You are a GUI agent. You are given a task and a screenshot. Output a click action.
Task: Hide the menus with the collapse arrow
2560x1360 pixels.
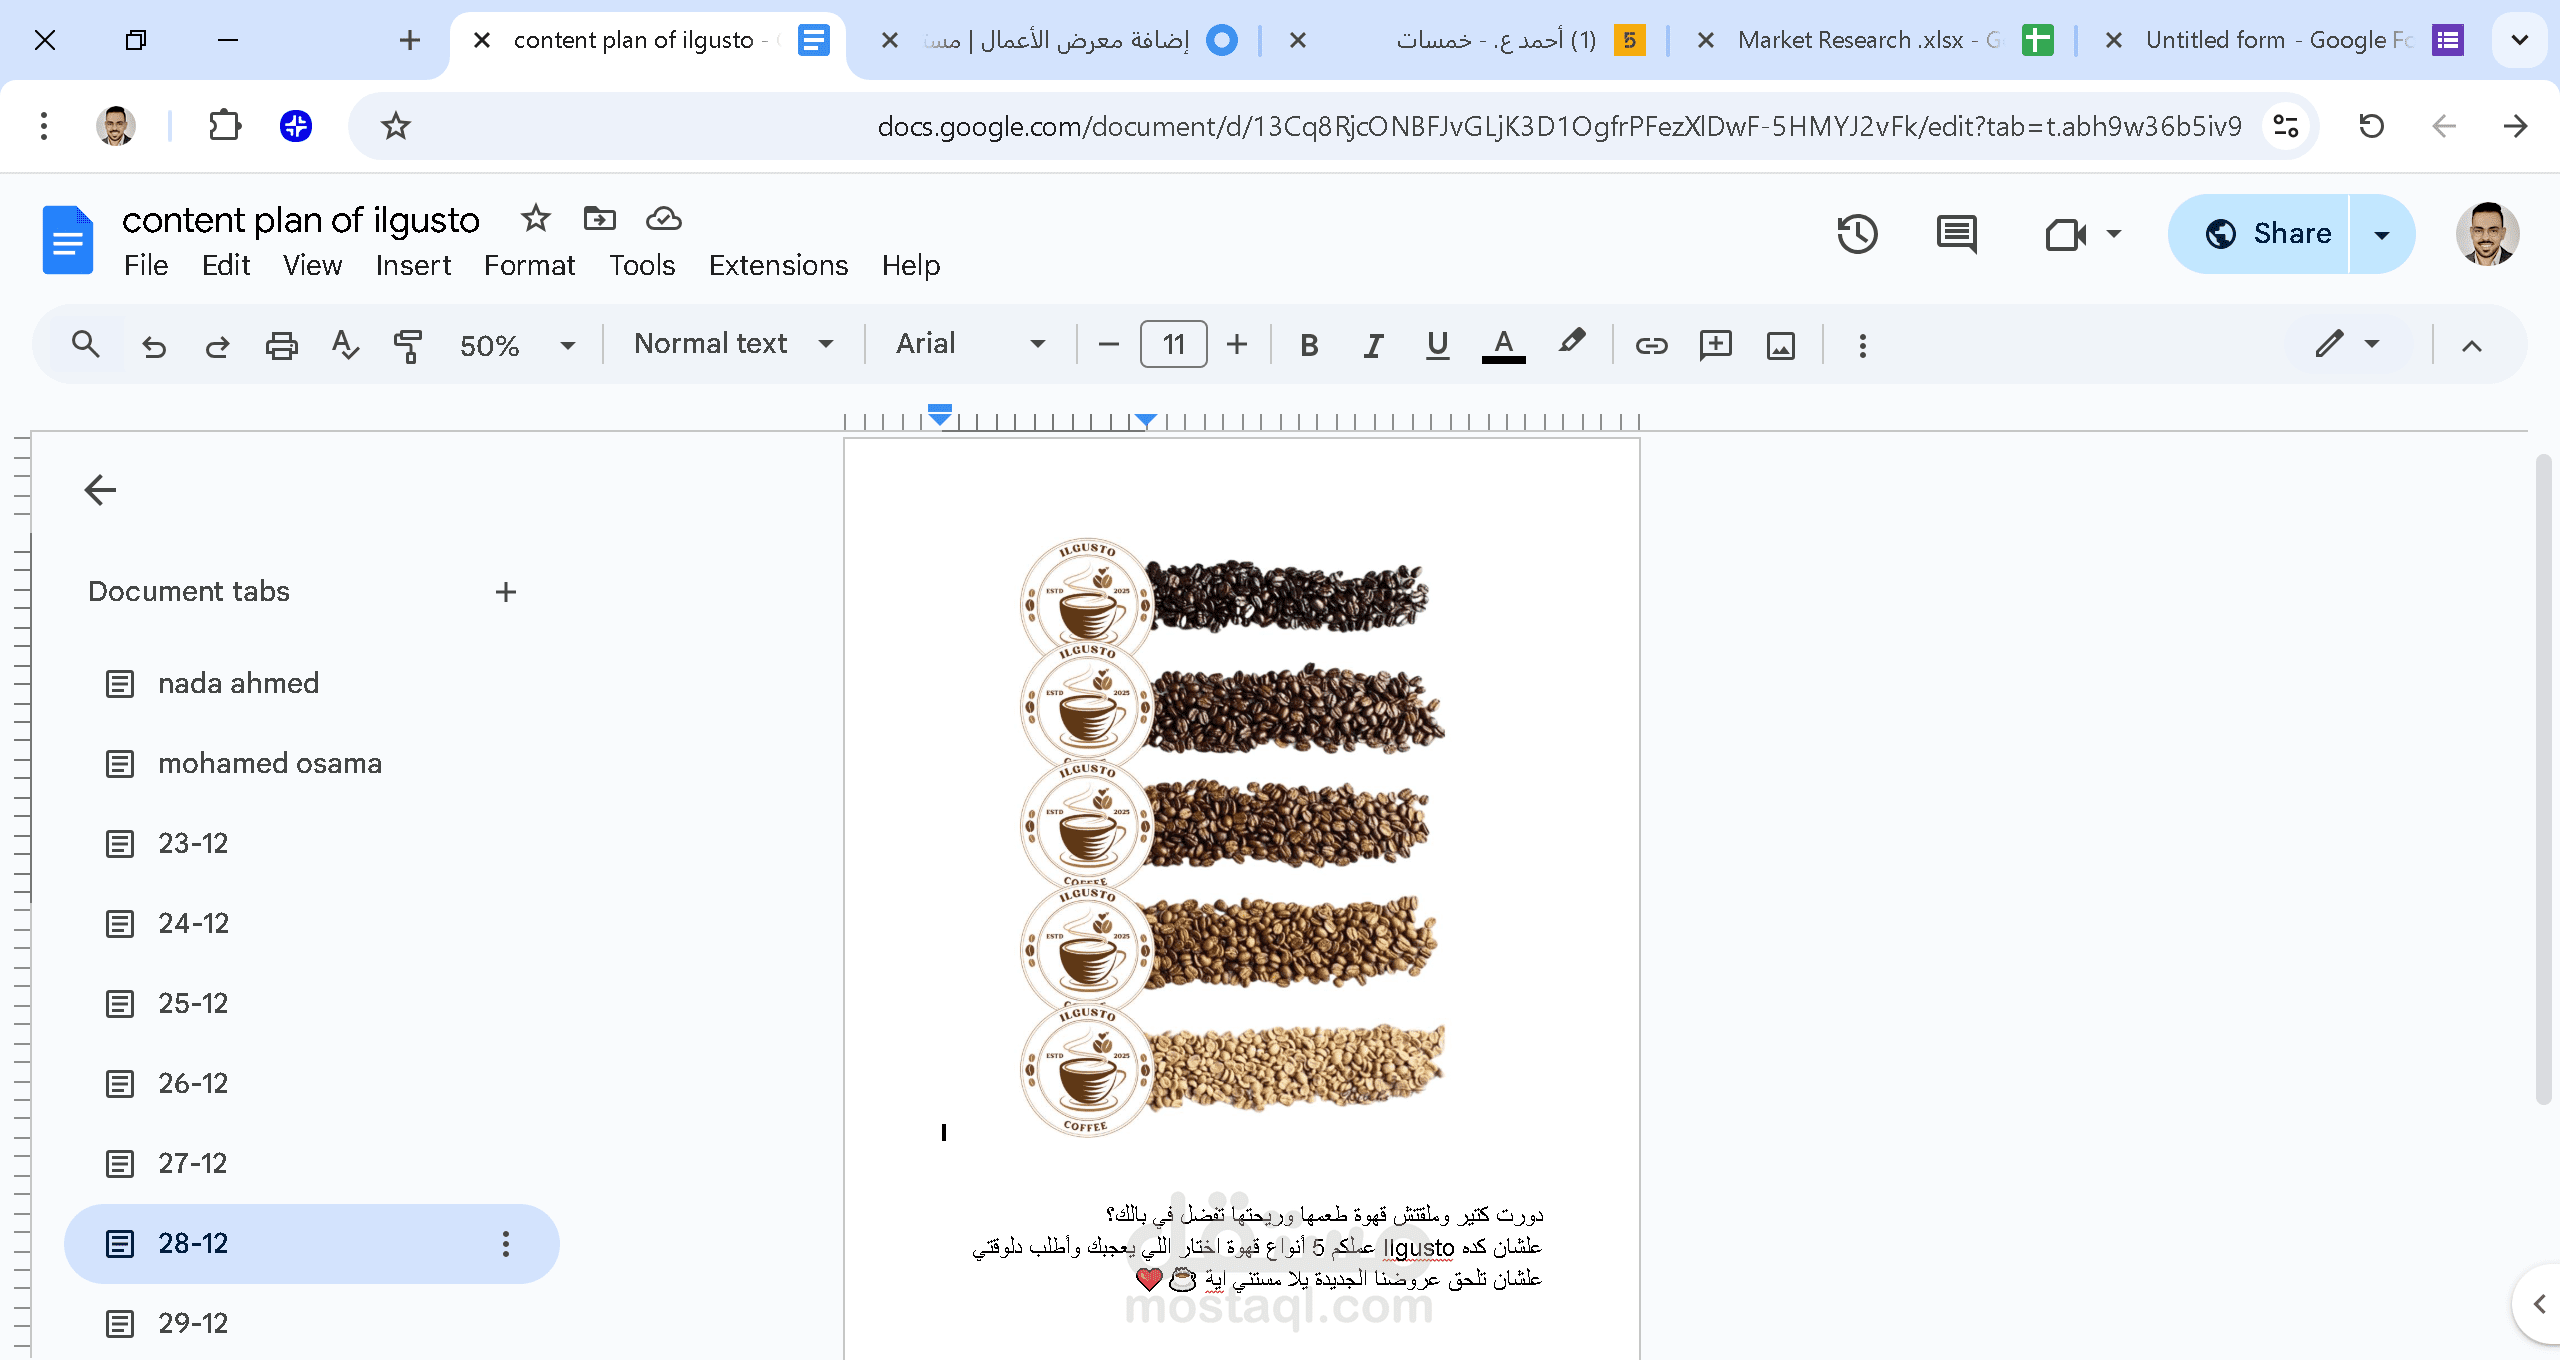pos(2472,345)
